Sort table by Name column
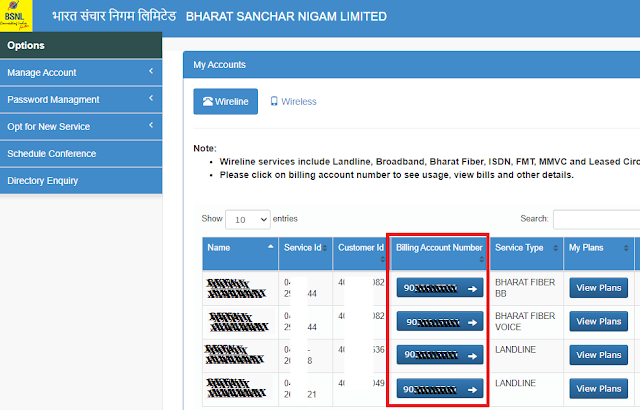640x410 pixels. [x=240, y=254]
